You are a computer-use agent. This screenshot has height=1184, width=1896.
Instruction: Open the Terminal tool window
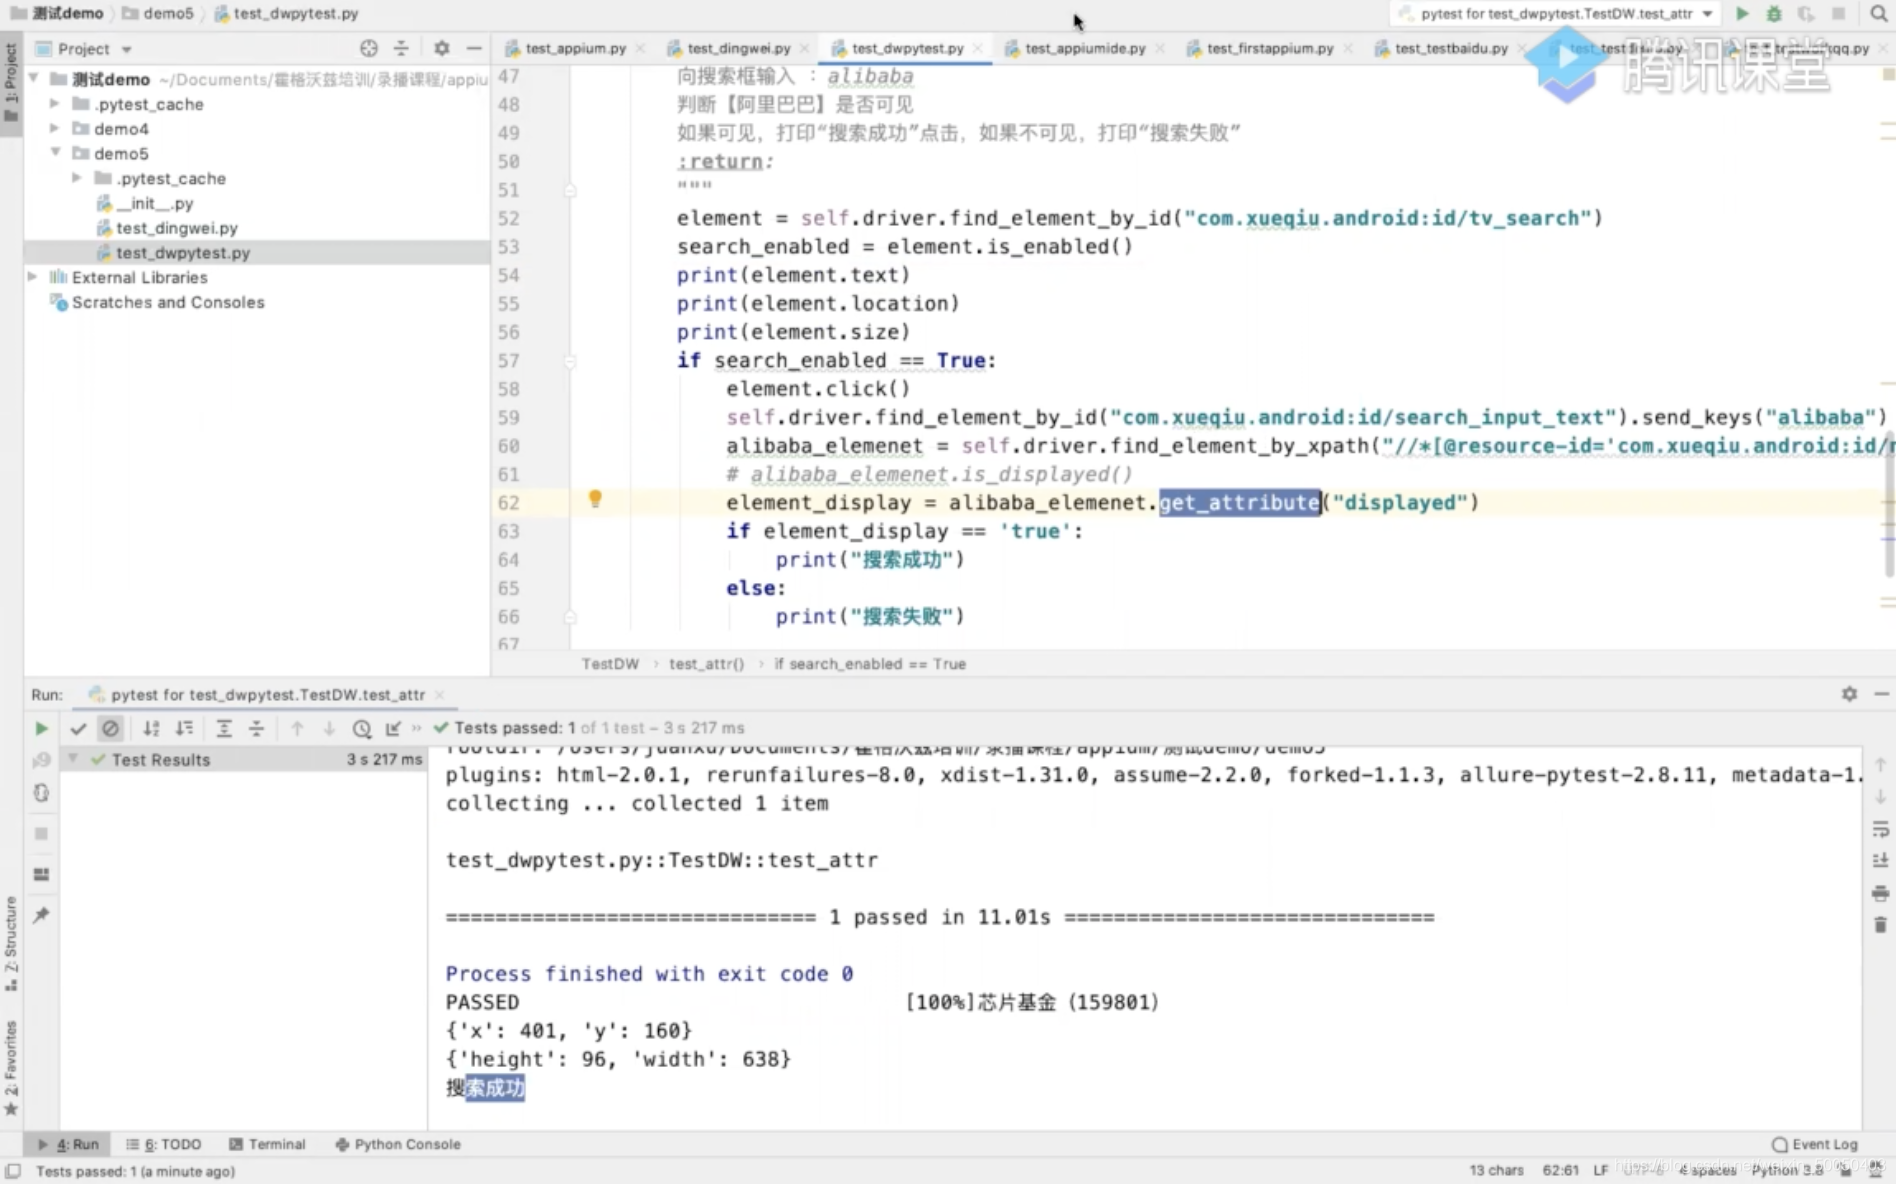[x=267, y=1144]
